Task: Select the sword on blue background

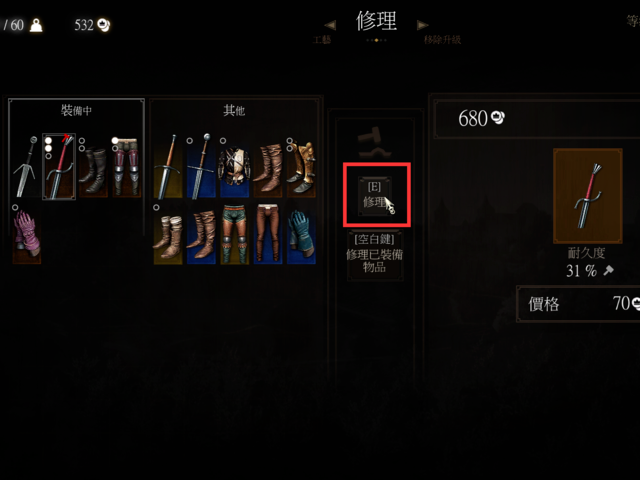Action: tap(201, 167)
